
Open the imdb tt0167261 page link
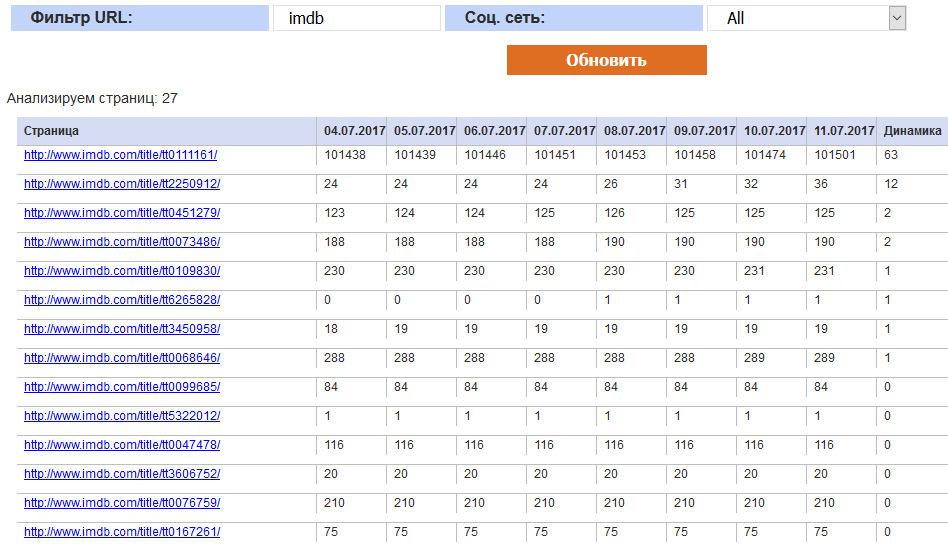(122, 532)
